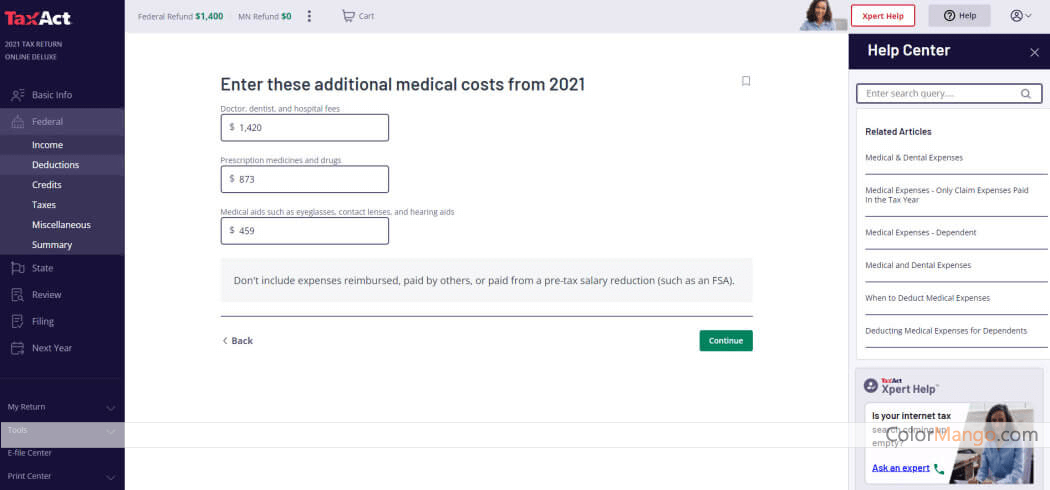Select the Review sidebar icon

pyautogui.click(x=18, y=295)
